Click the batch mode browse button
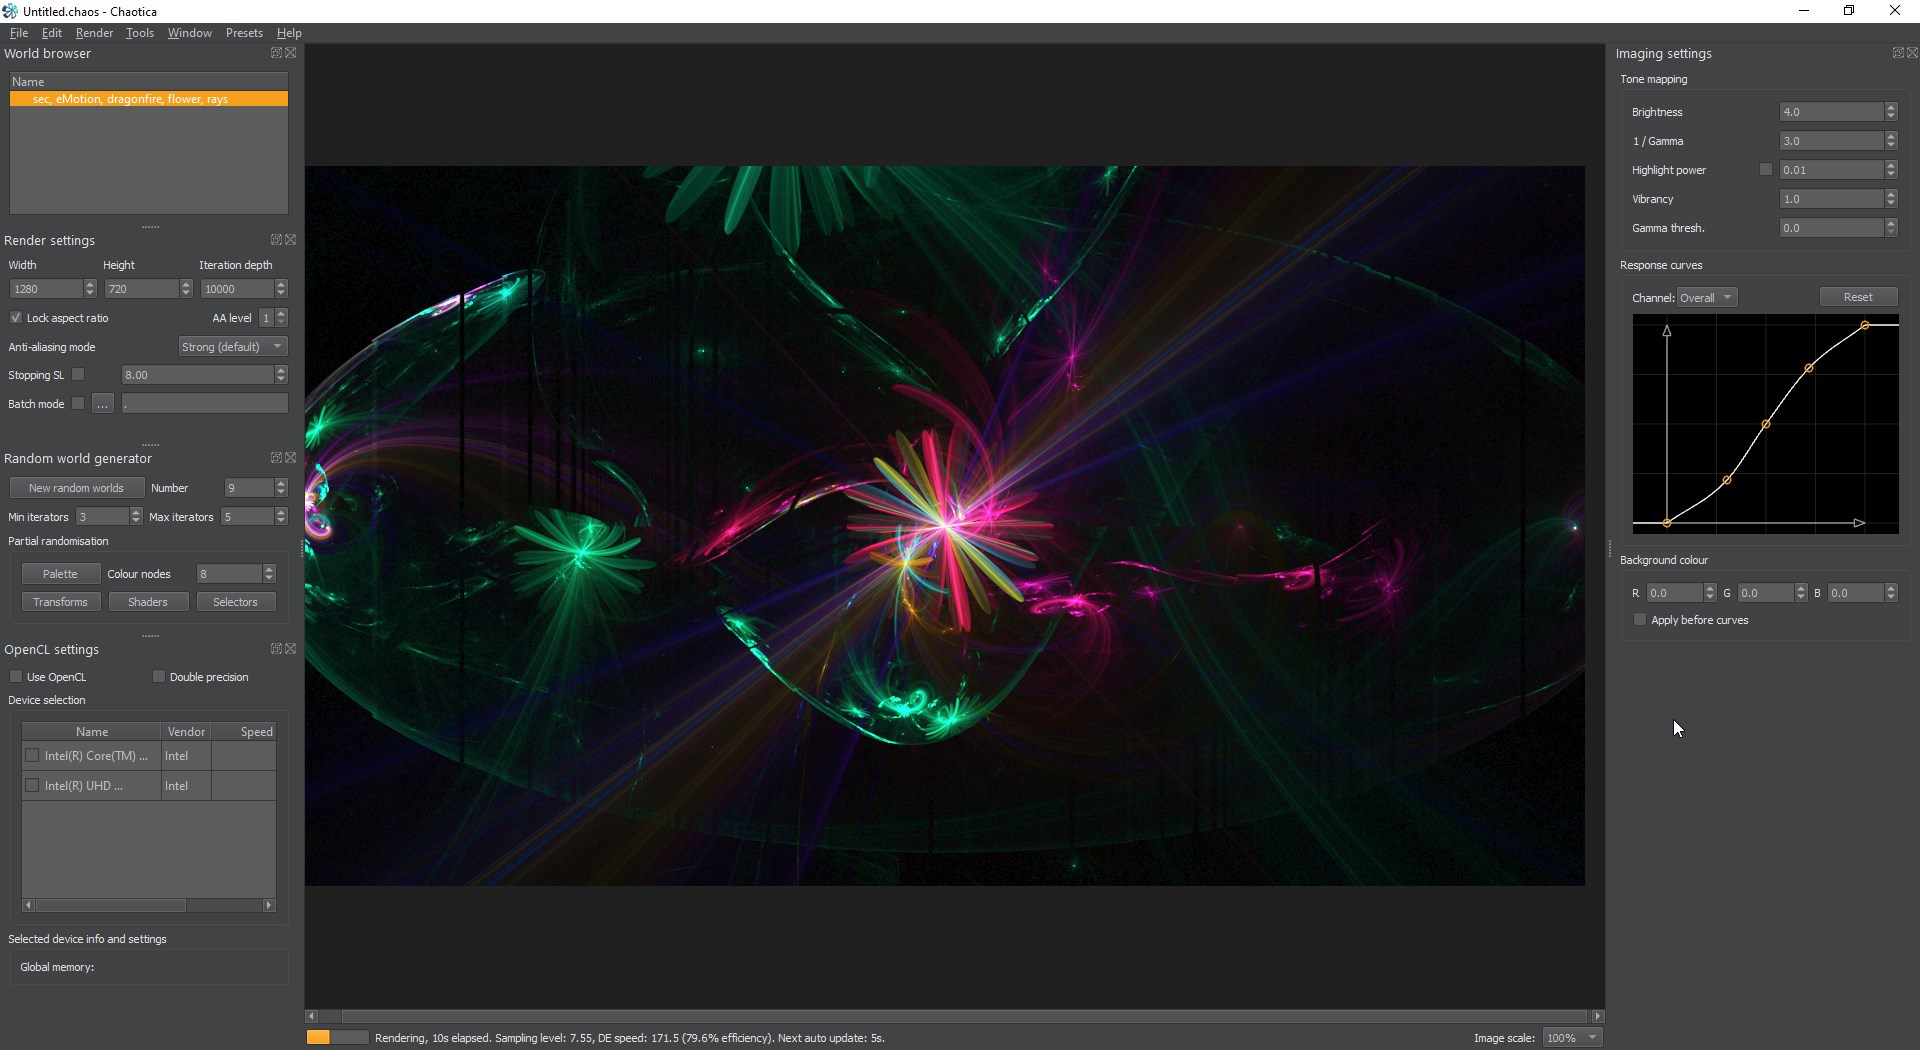Screen dimensions: 1920x1050 tap(102, 404)
